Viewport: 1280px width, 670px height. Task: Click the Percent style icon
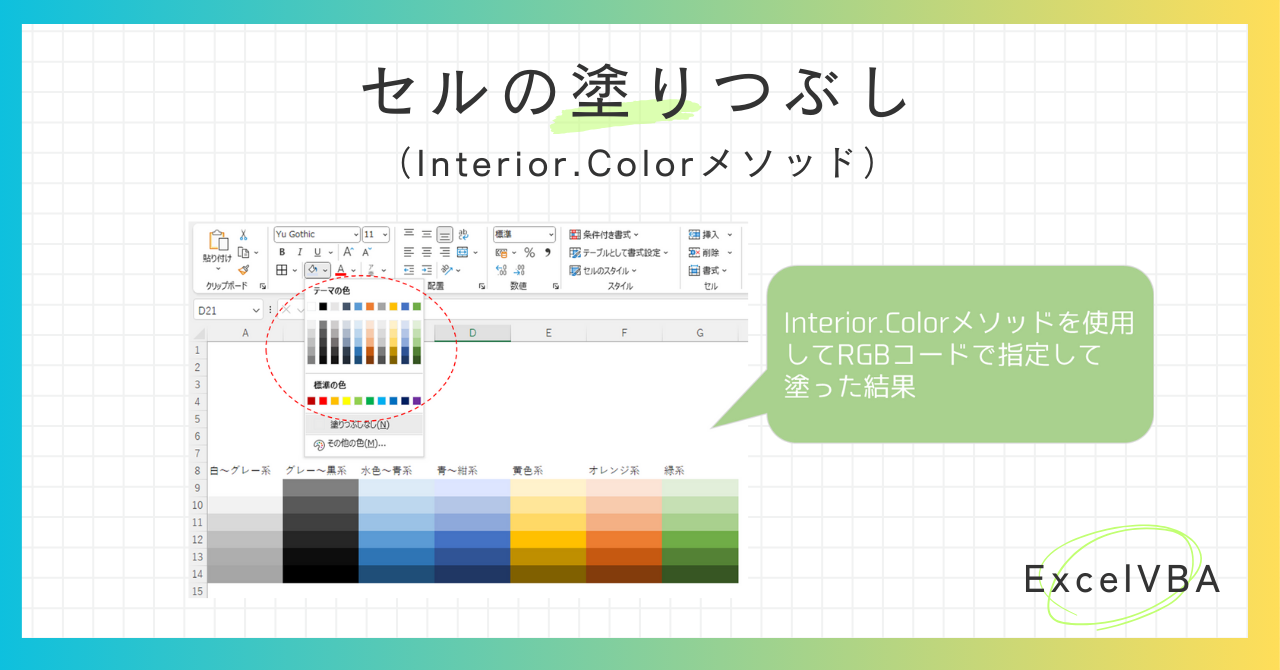(x=530, y=252)
